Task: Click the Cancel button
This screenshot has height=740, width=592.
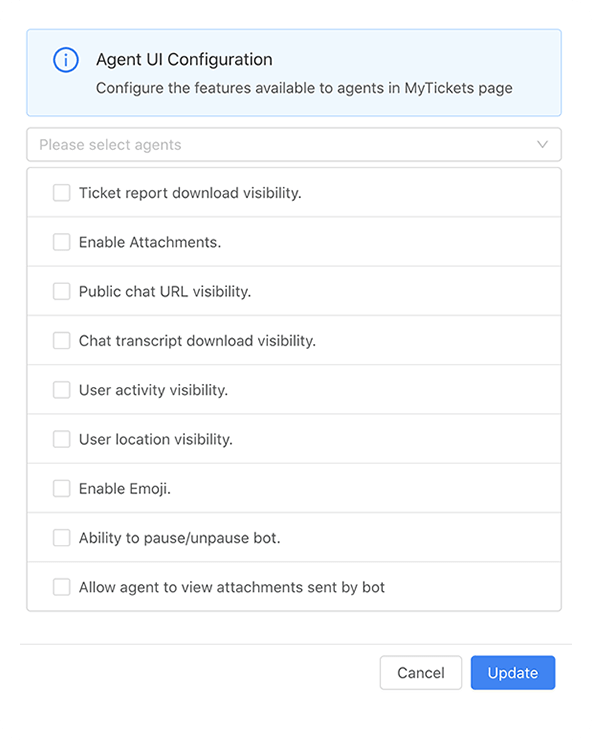Action: coord(421,673)
